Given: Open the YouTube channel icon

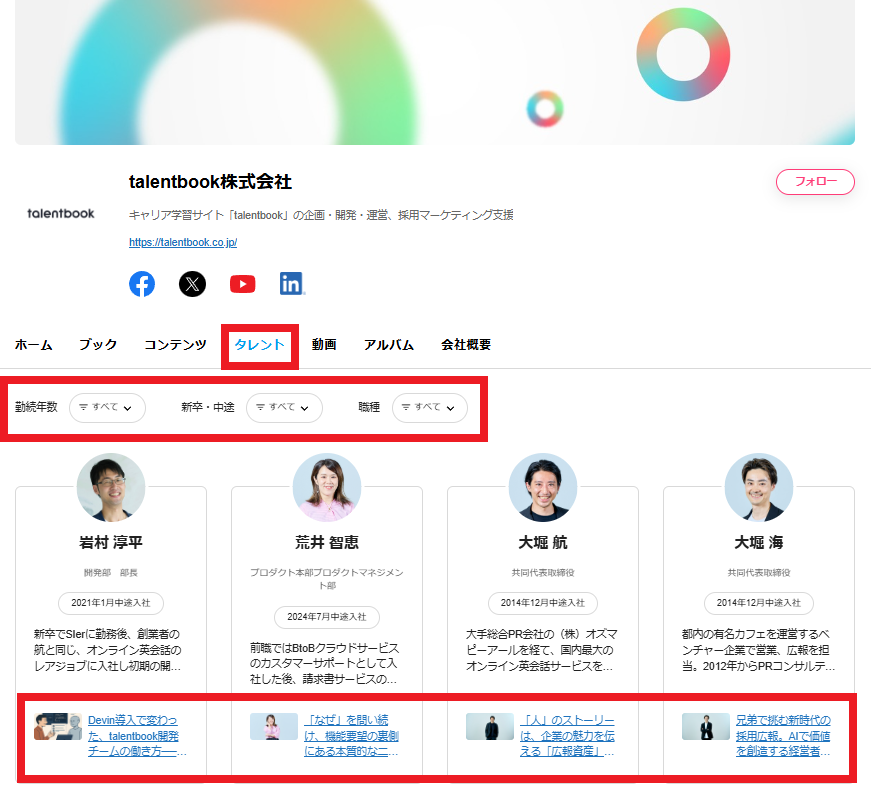Looking at the screenshot, I should click(x=243, y=284).
